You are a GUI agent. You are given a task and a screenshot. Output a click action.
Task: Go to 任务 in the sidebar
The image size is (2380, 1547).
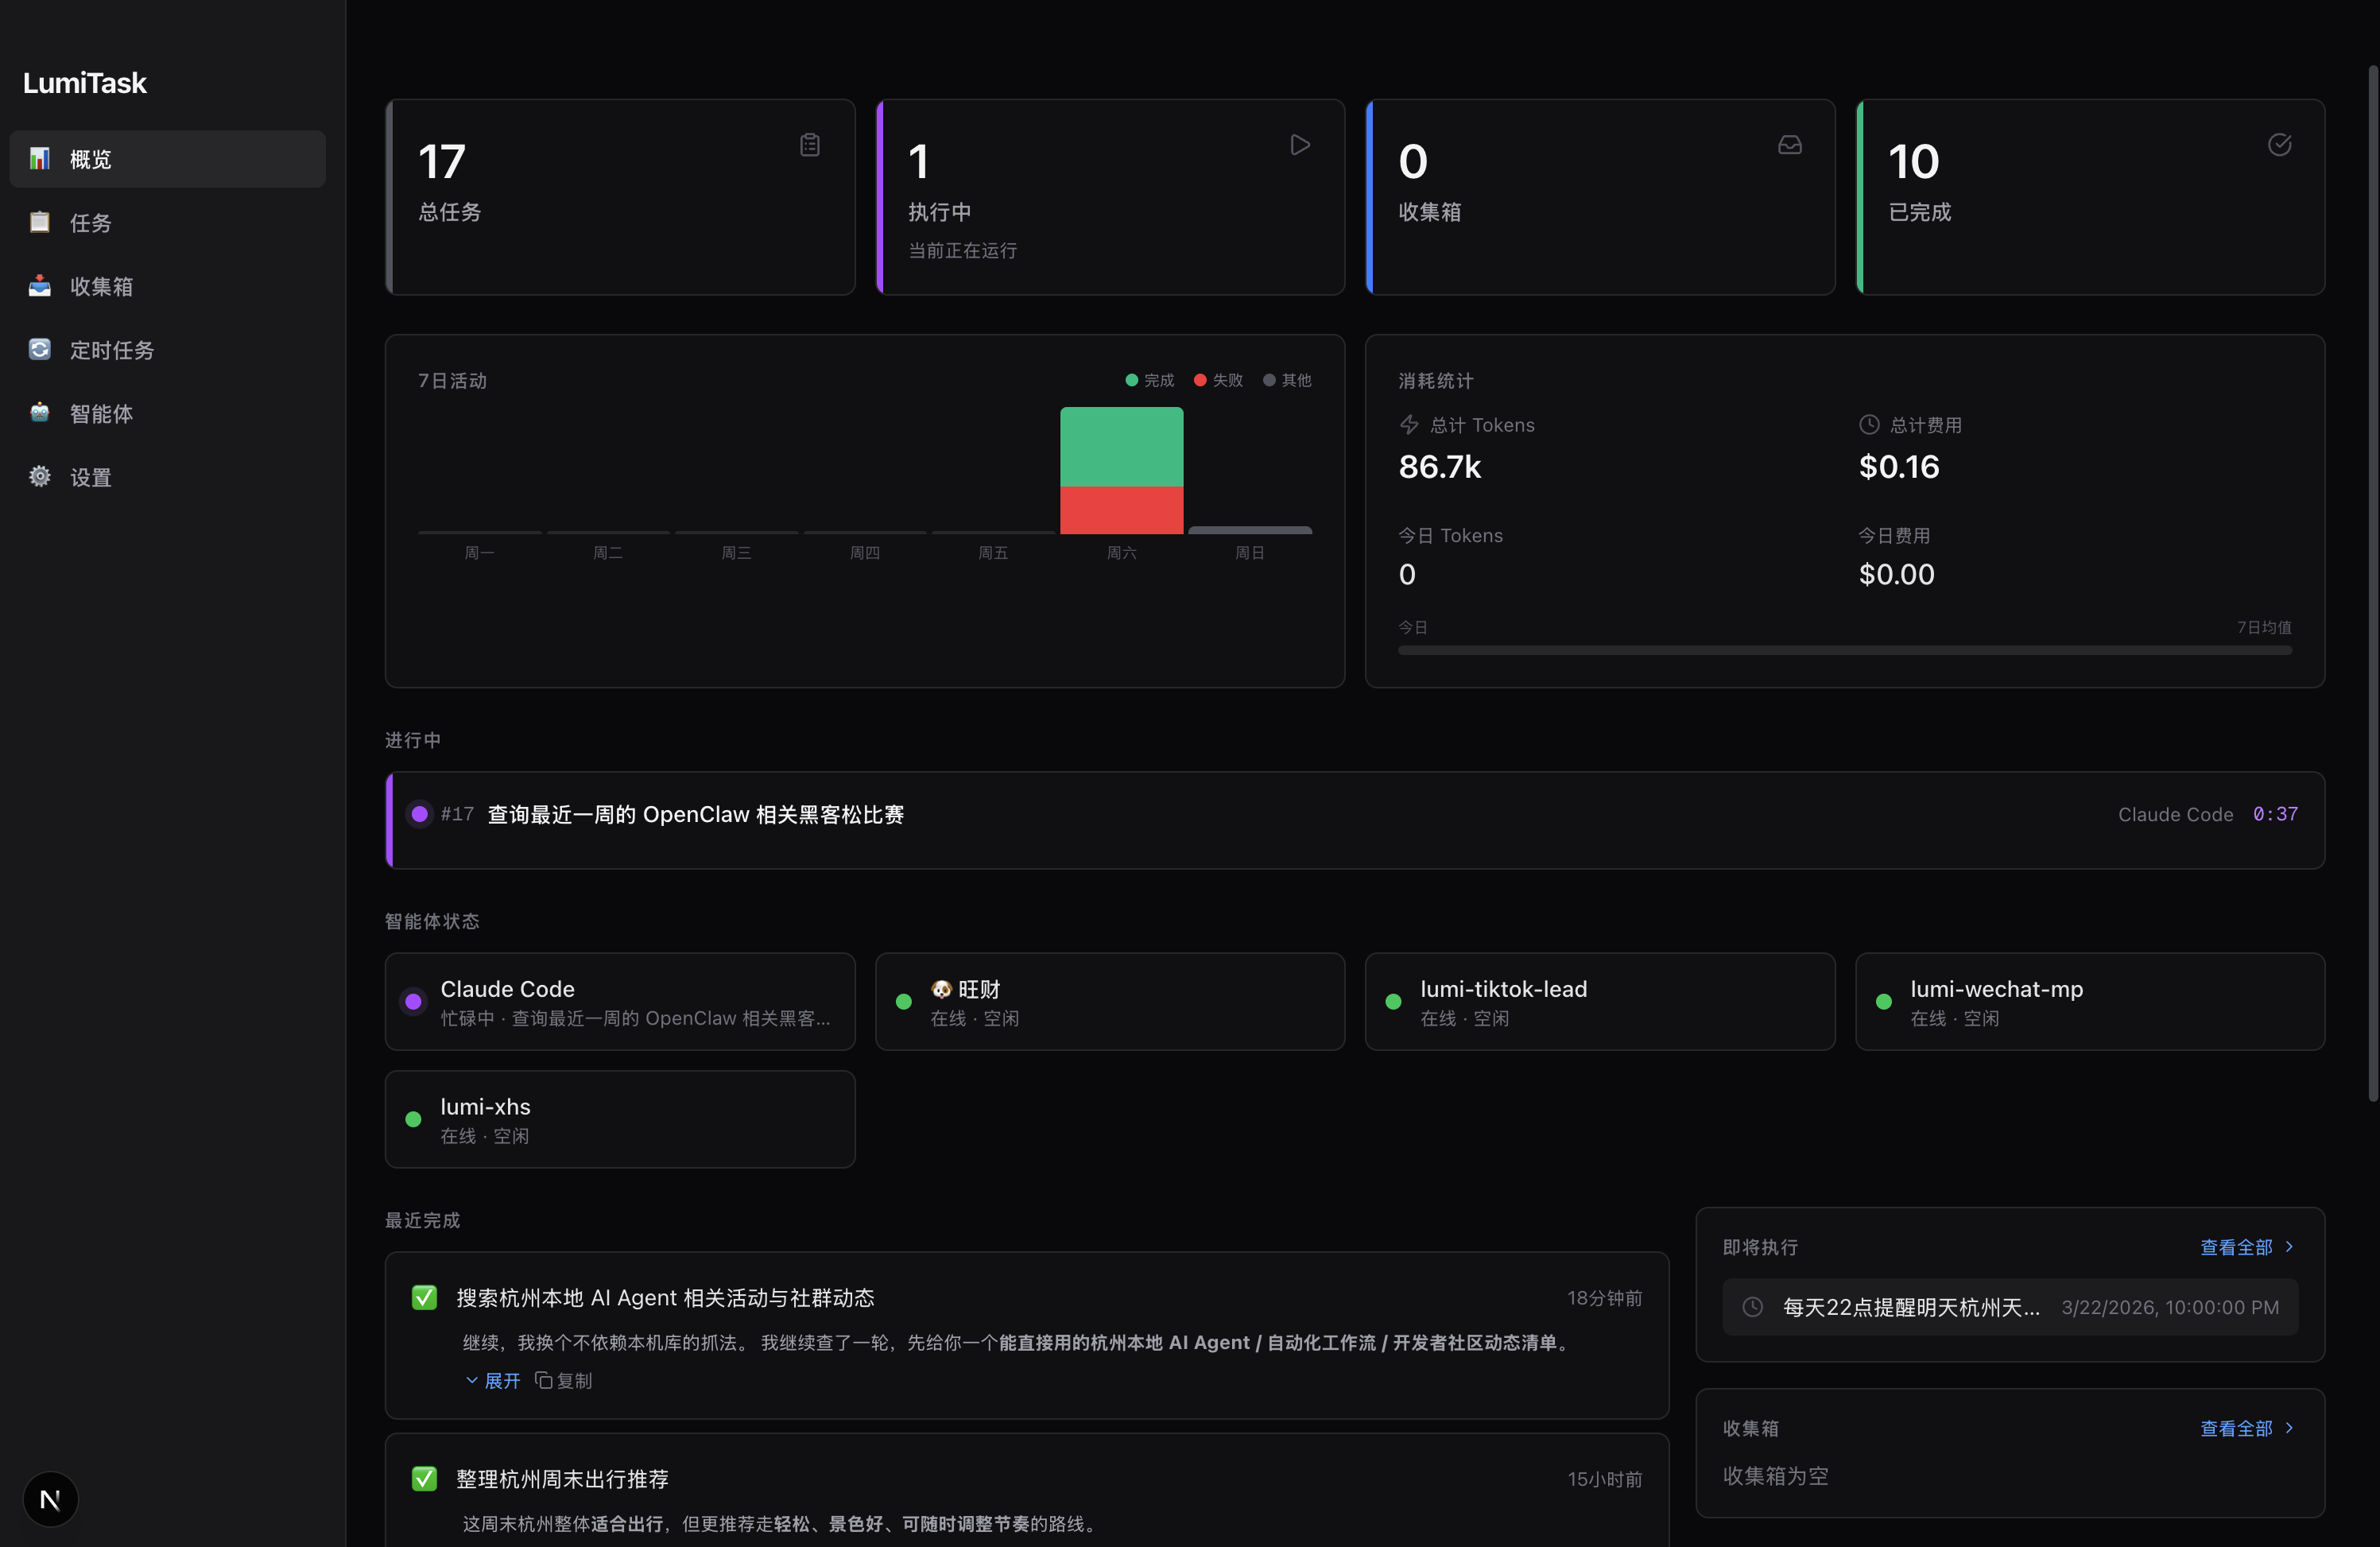click(167, 223)
